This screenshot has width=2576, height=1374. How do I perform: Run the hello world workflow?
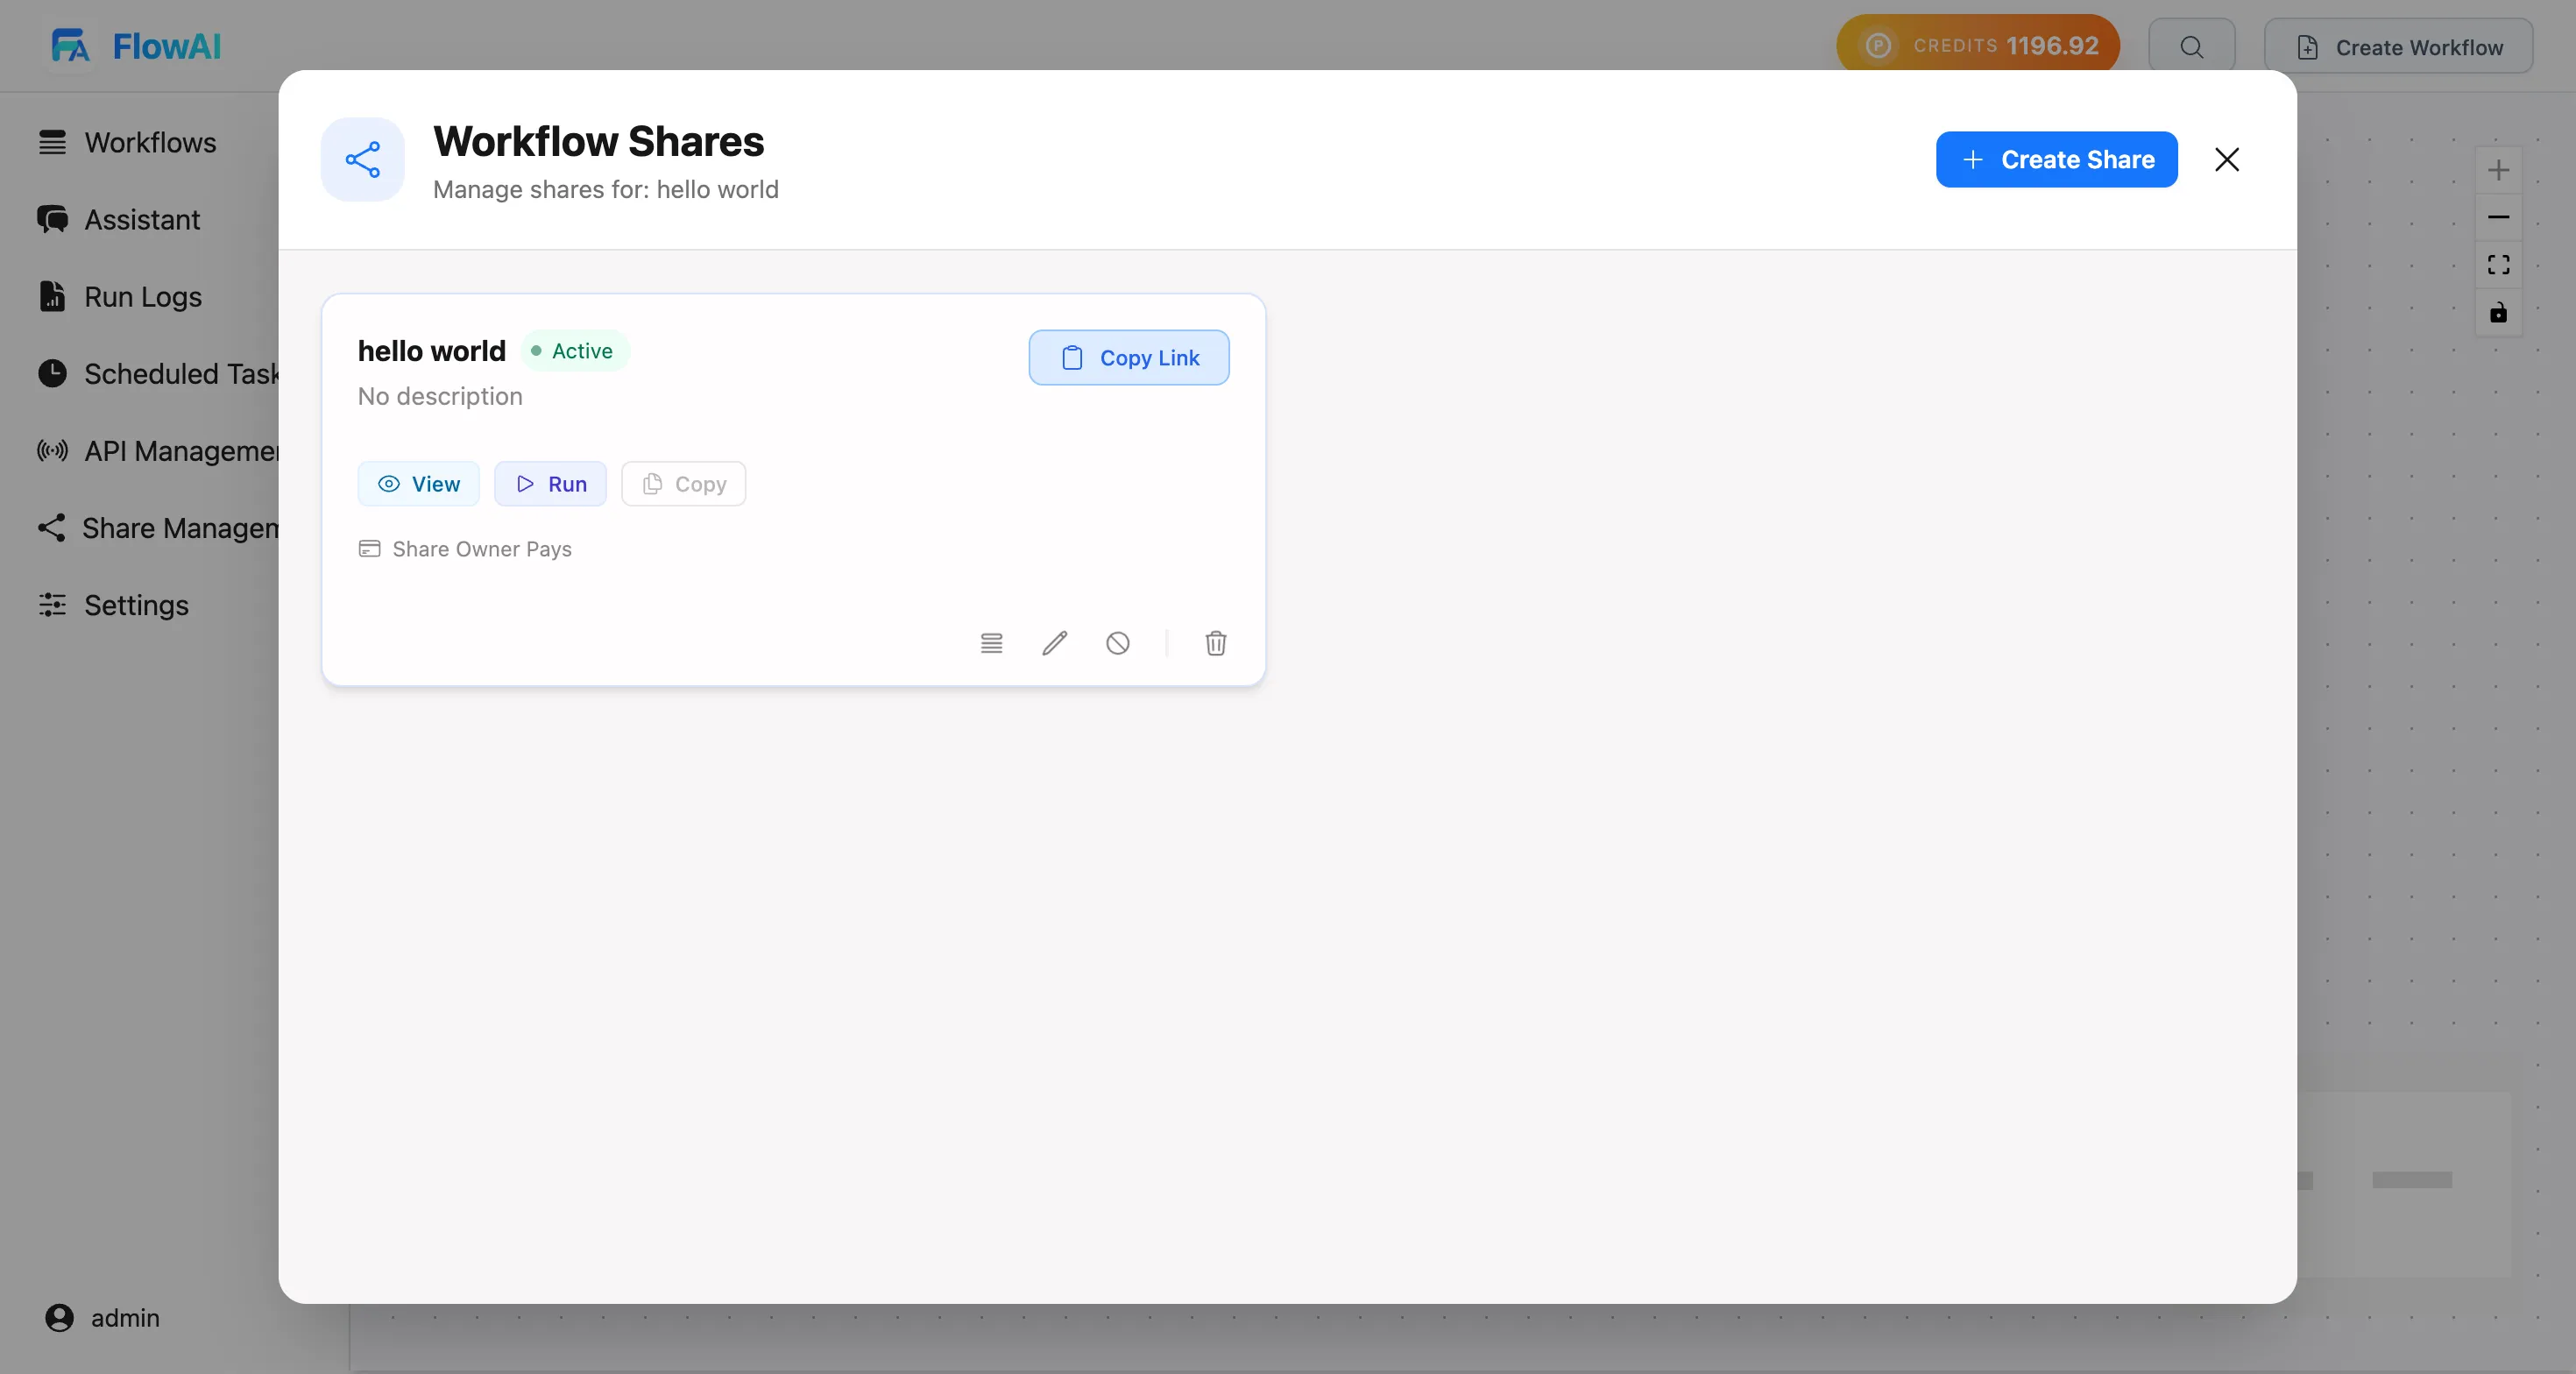point(550,483)
